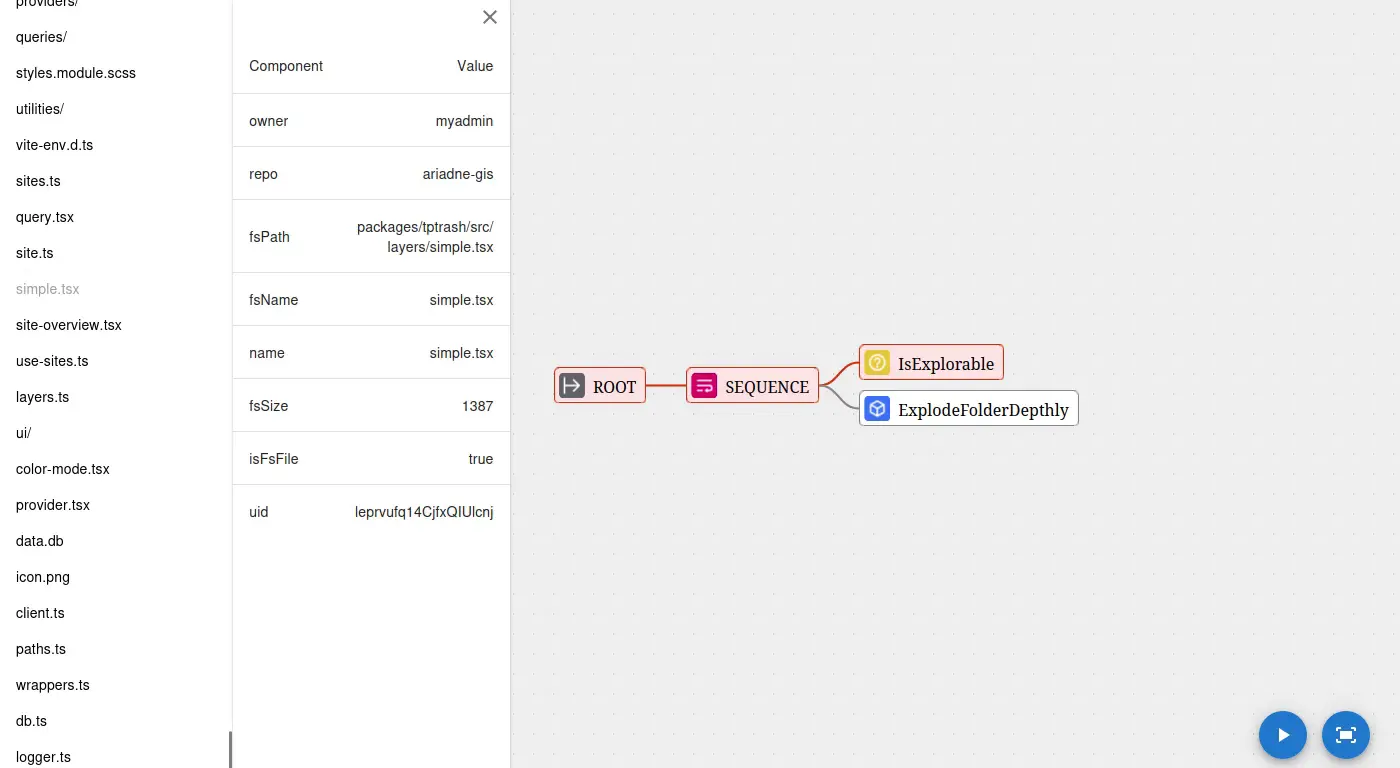Click the yellow IsExplorable question-mark icon
Screen dimensions: 1400x768
(877, 363)
